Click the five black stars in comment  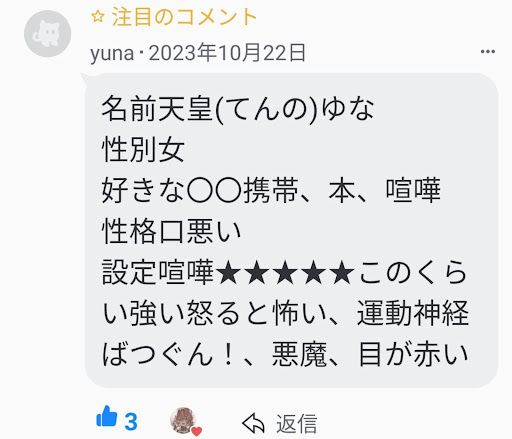285,272
